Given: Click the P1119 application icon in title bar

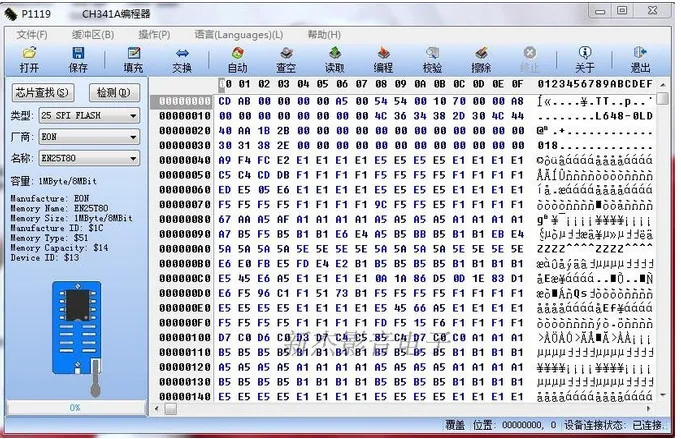Looking at the screenshot, I should 10,14.
